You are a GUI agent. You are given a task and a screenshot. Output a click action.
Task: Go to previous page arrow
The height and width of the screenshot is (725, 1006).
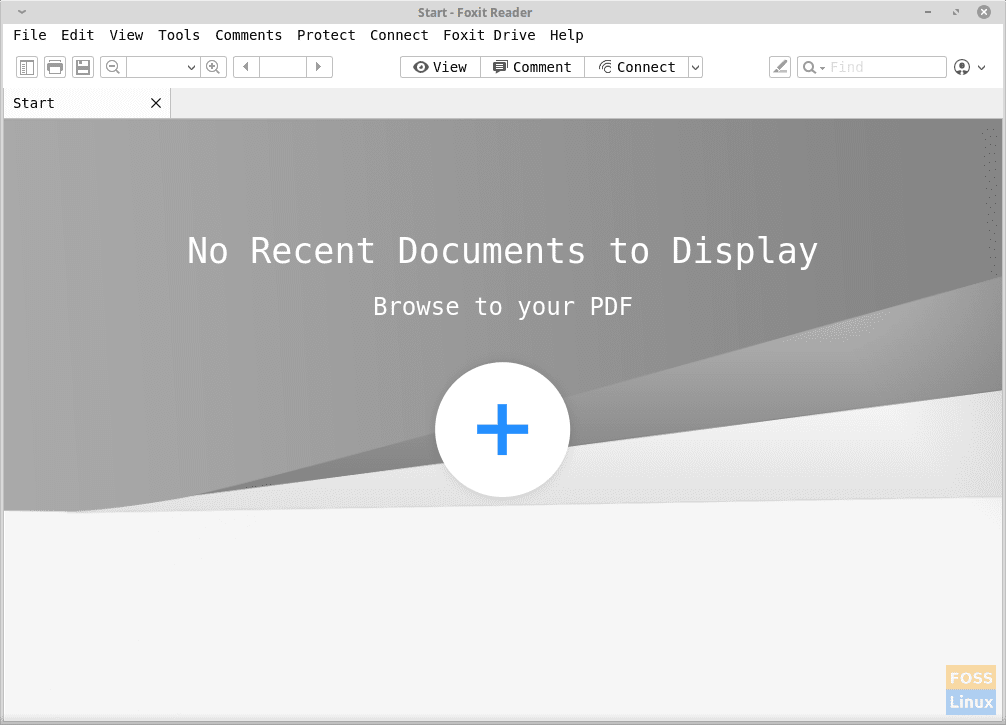(x=246, y=67)
